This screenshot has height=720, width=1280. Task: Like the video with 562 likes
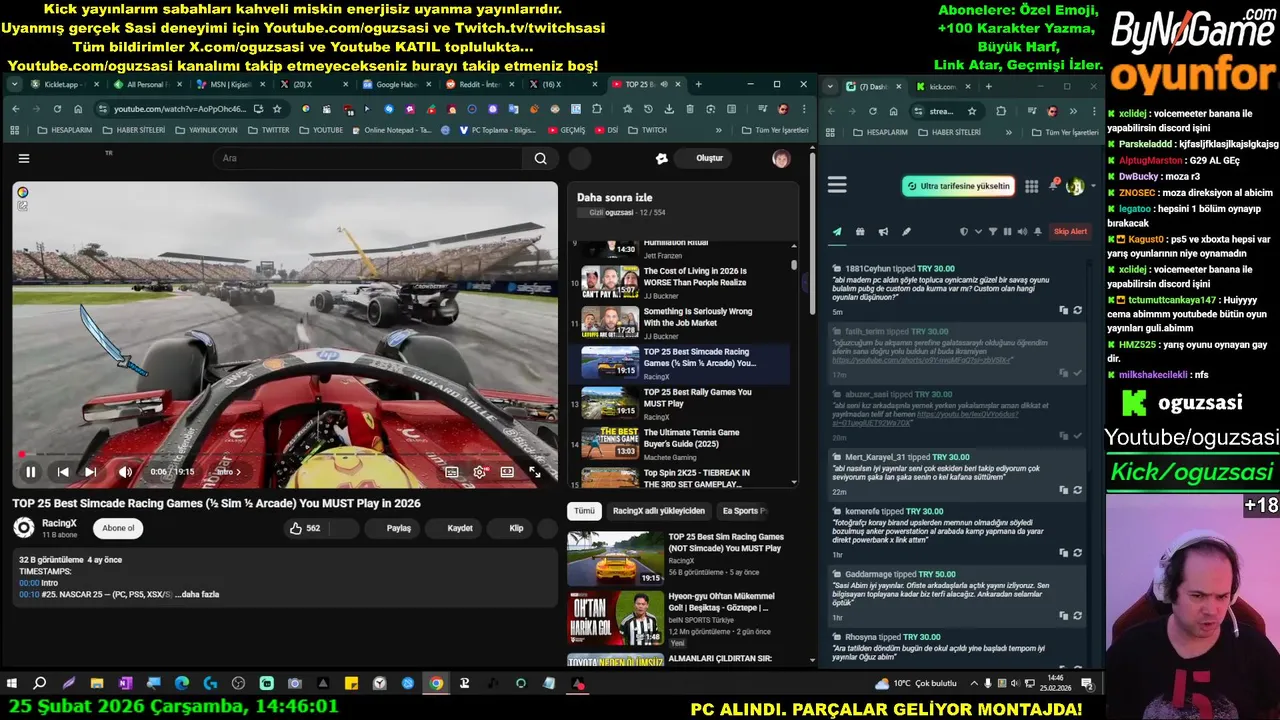tap(304, 528)
